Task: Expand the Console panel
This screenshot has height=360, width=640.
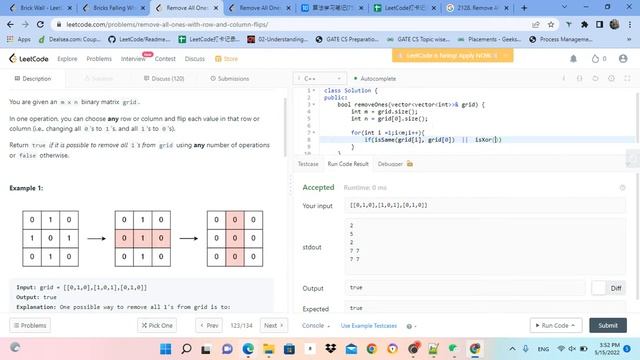Action: click(316, 325)
